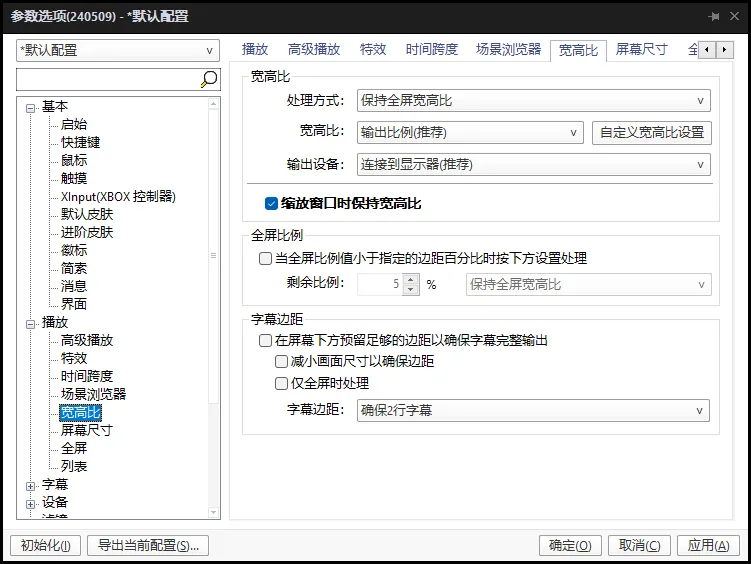Click the settings search input field
751x564 pixels.
(x=108, y=79)
